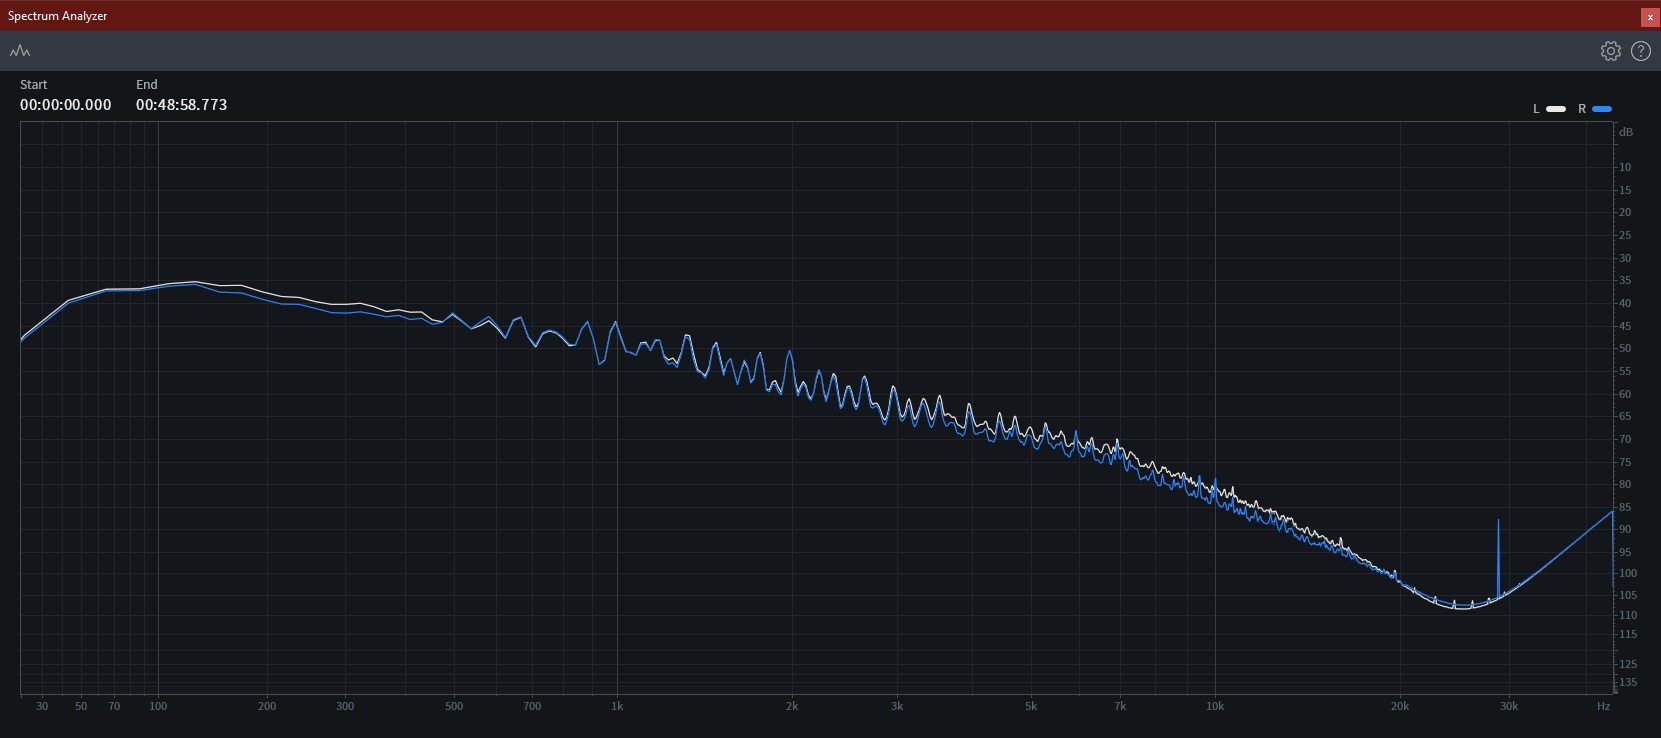Toggle the L channel white legend
The height and width of the screenshot is (738, 1661).
click(1550, 109)
